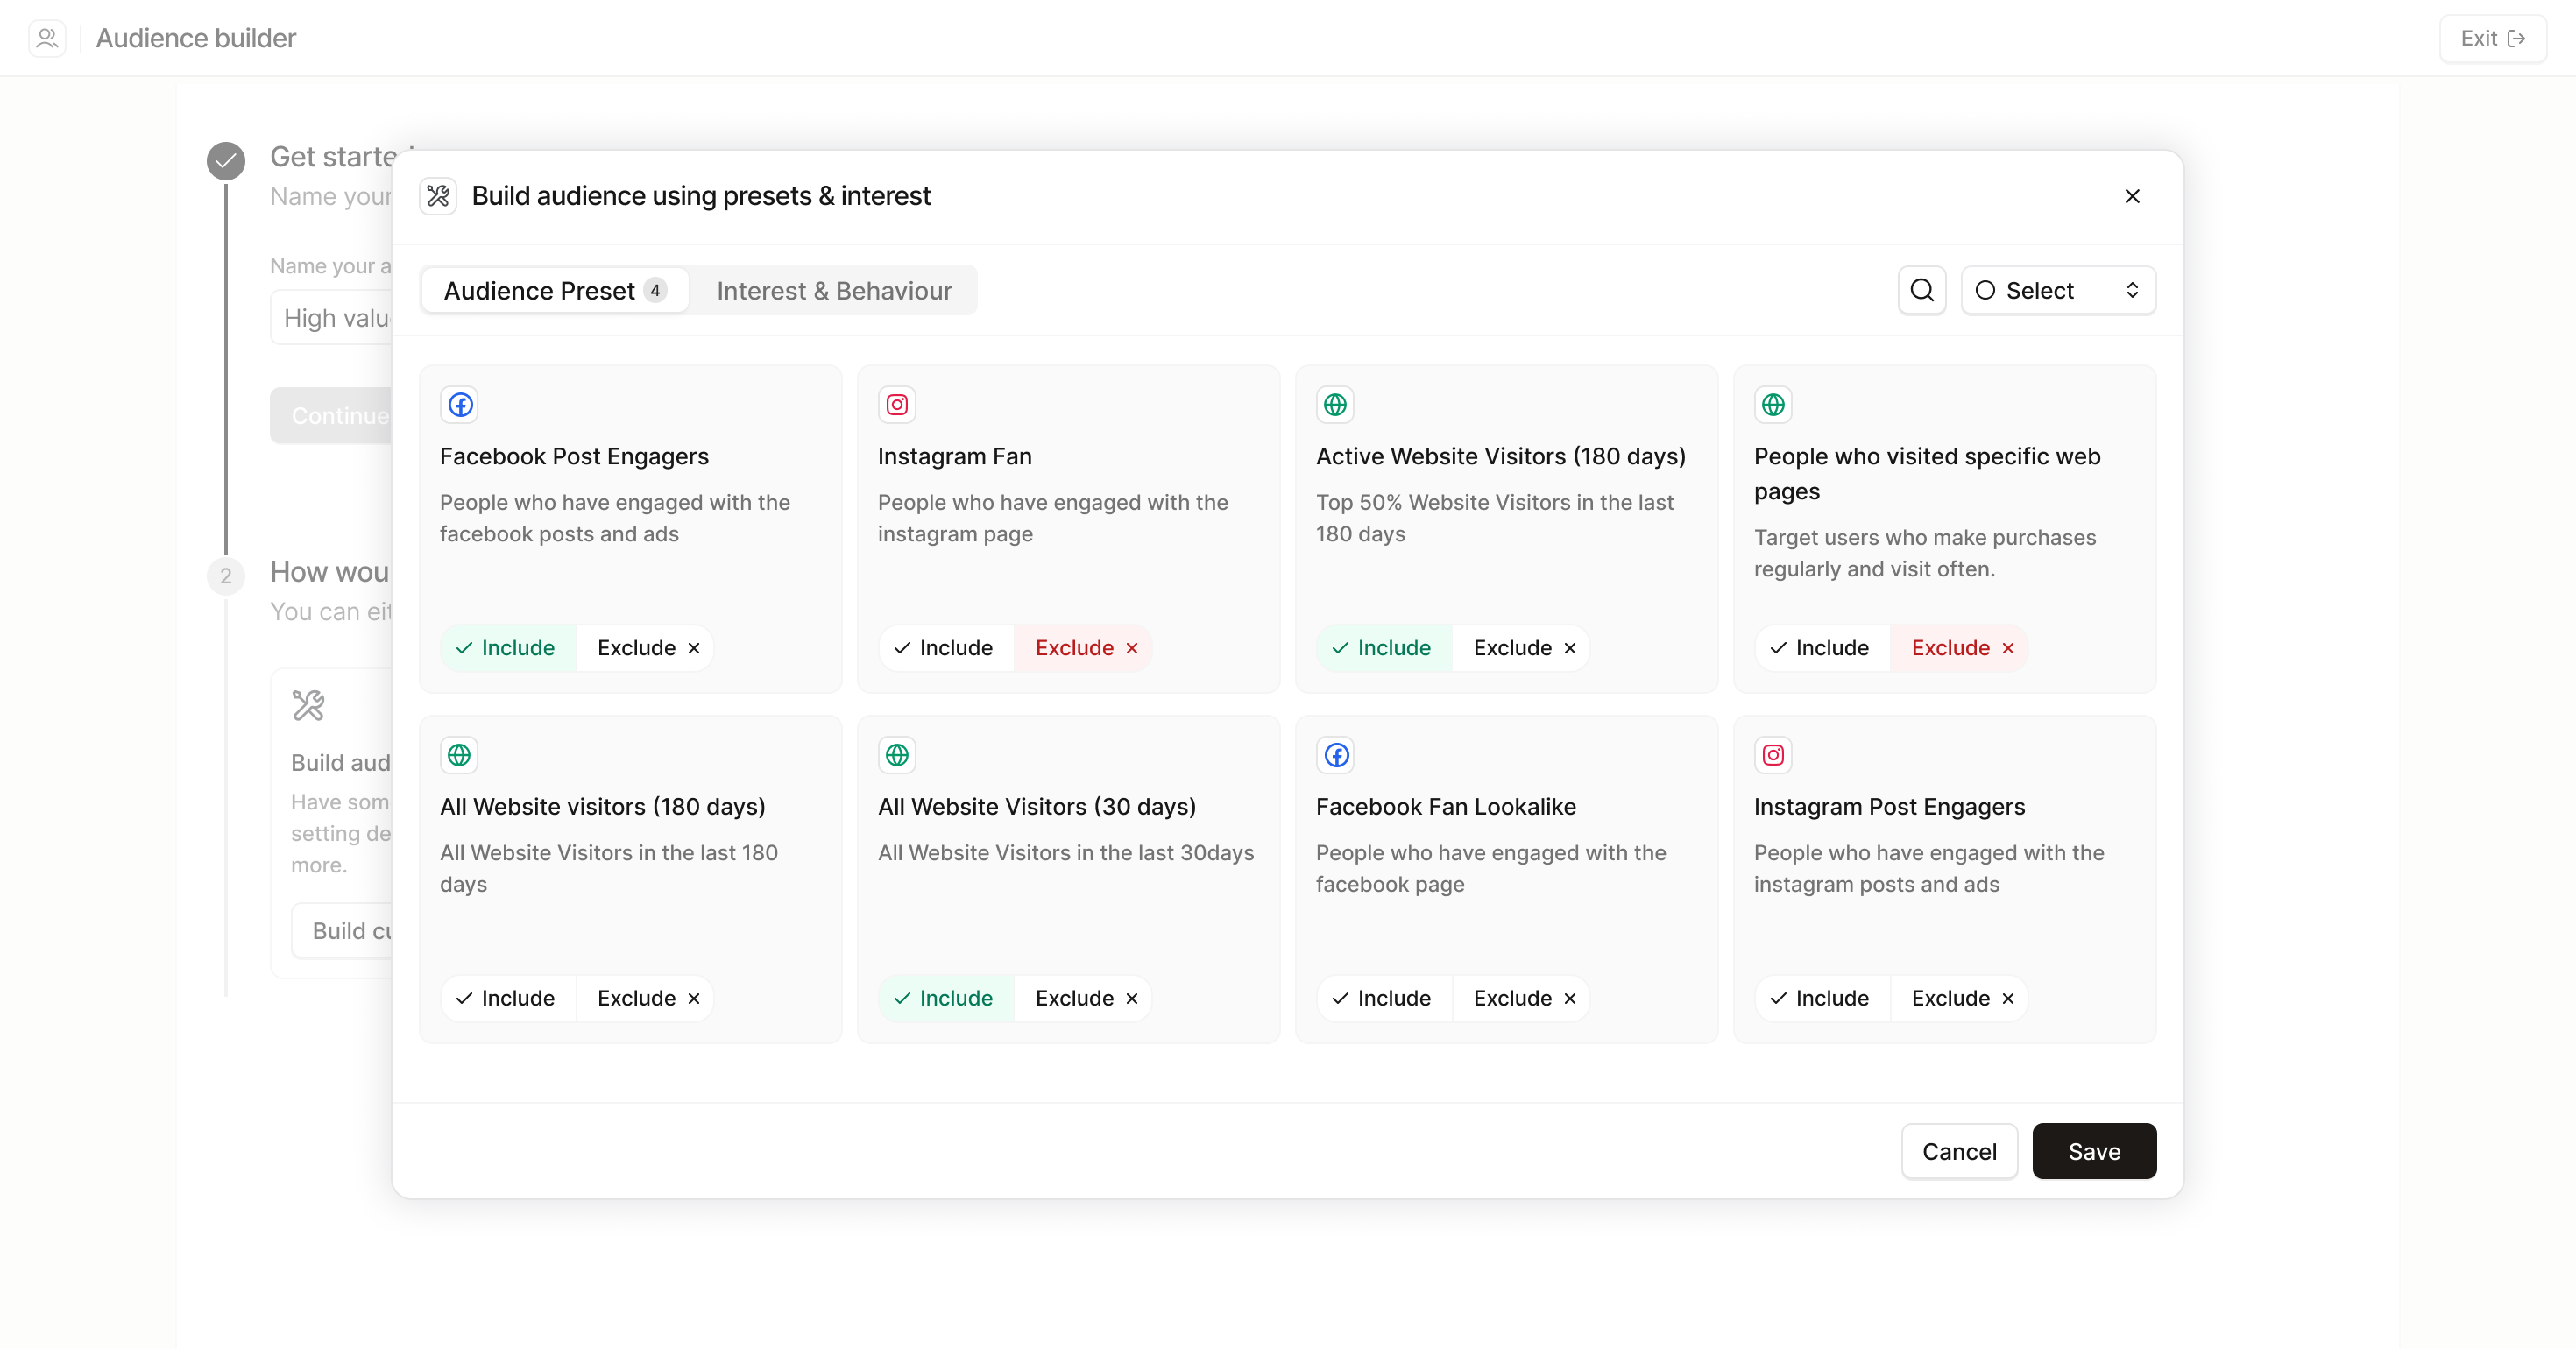Cancel the audience preset dialog
Viewport: 2576px width, 1349px height.
[x=1959, y=1151]
